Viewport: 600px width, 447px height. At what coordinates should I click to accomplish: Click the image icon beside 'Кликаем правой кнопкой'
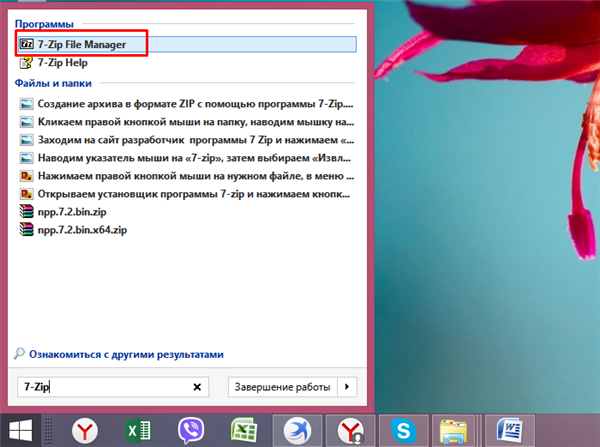[26, 122]
